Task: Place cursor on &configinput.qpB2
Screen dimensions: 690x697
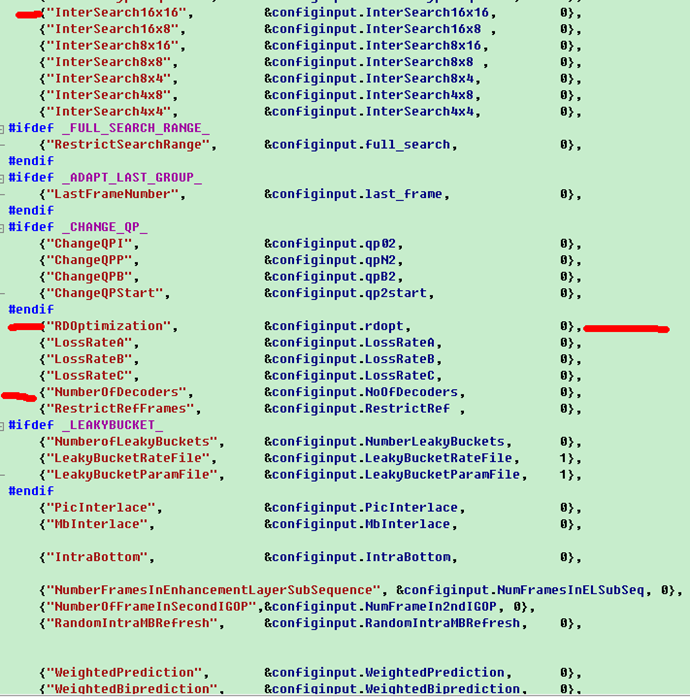Action: coord(330,276)
